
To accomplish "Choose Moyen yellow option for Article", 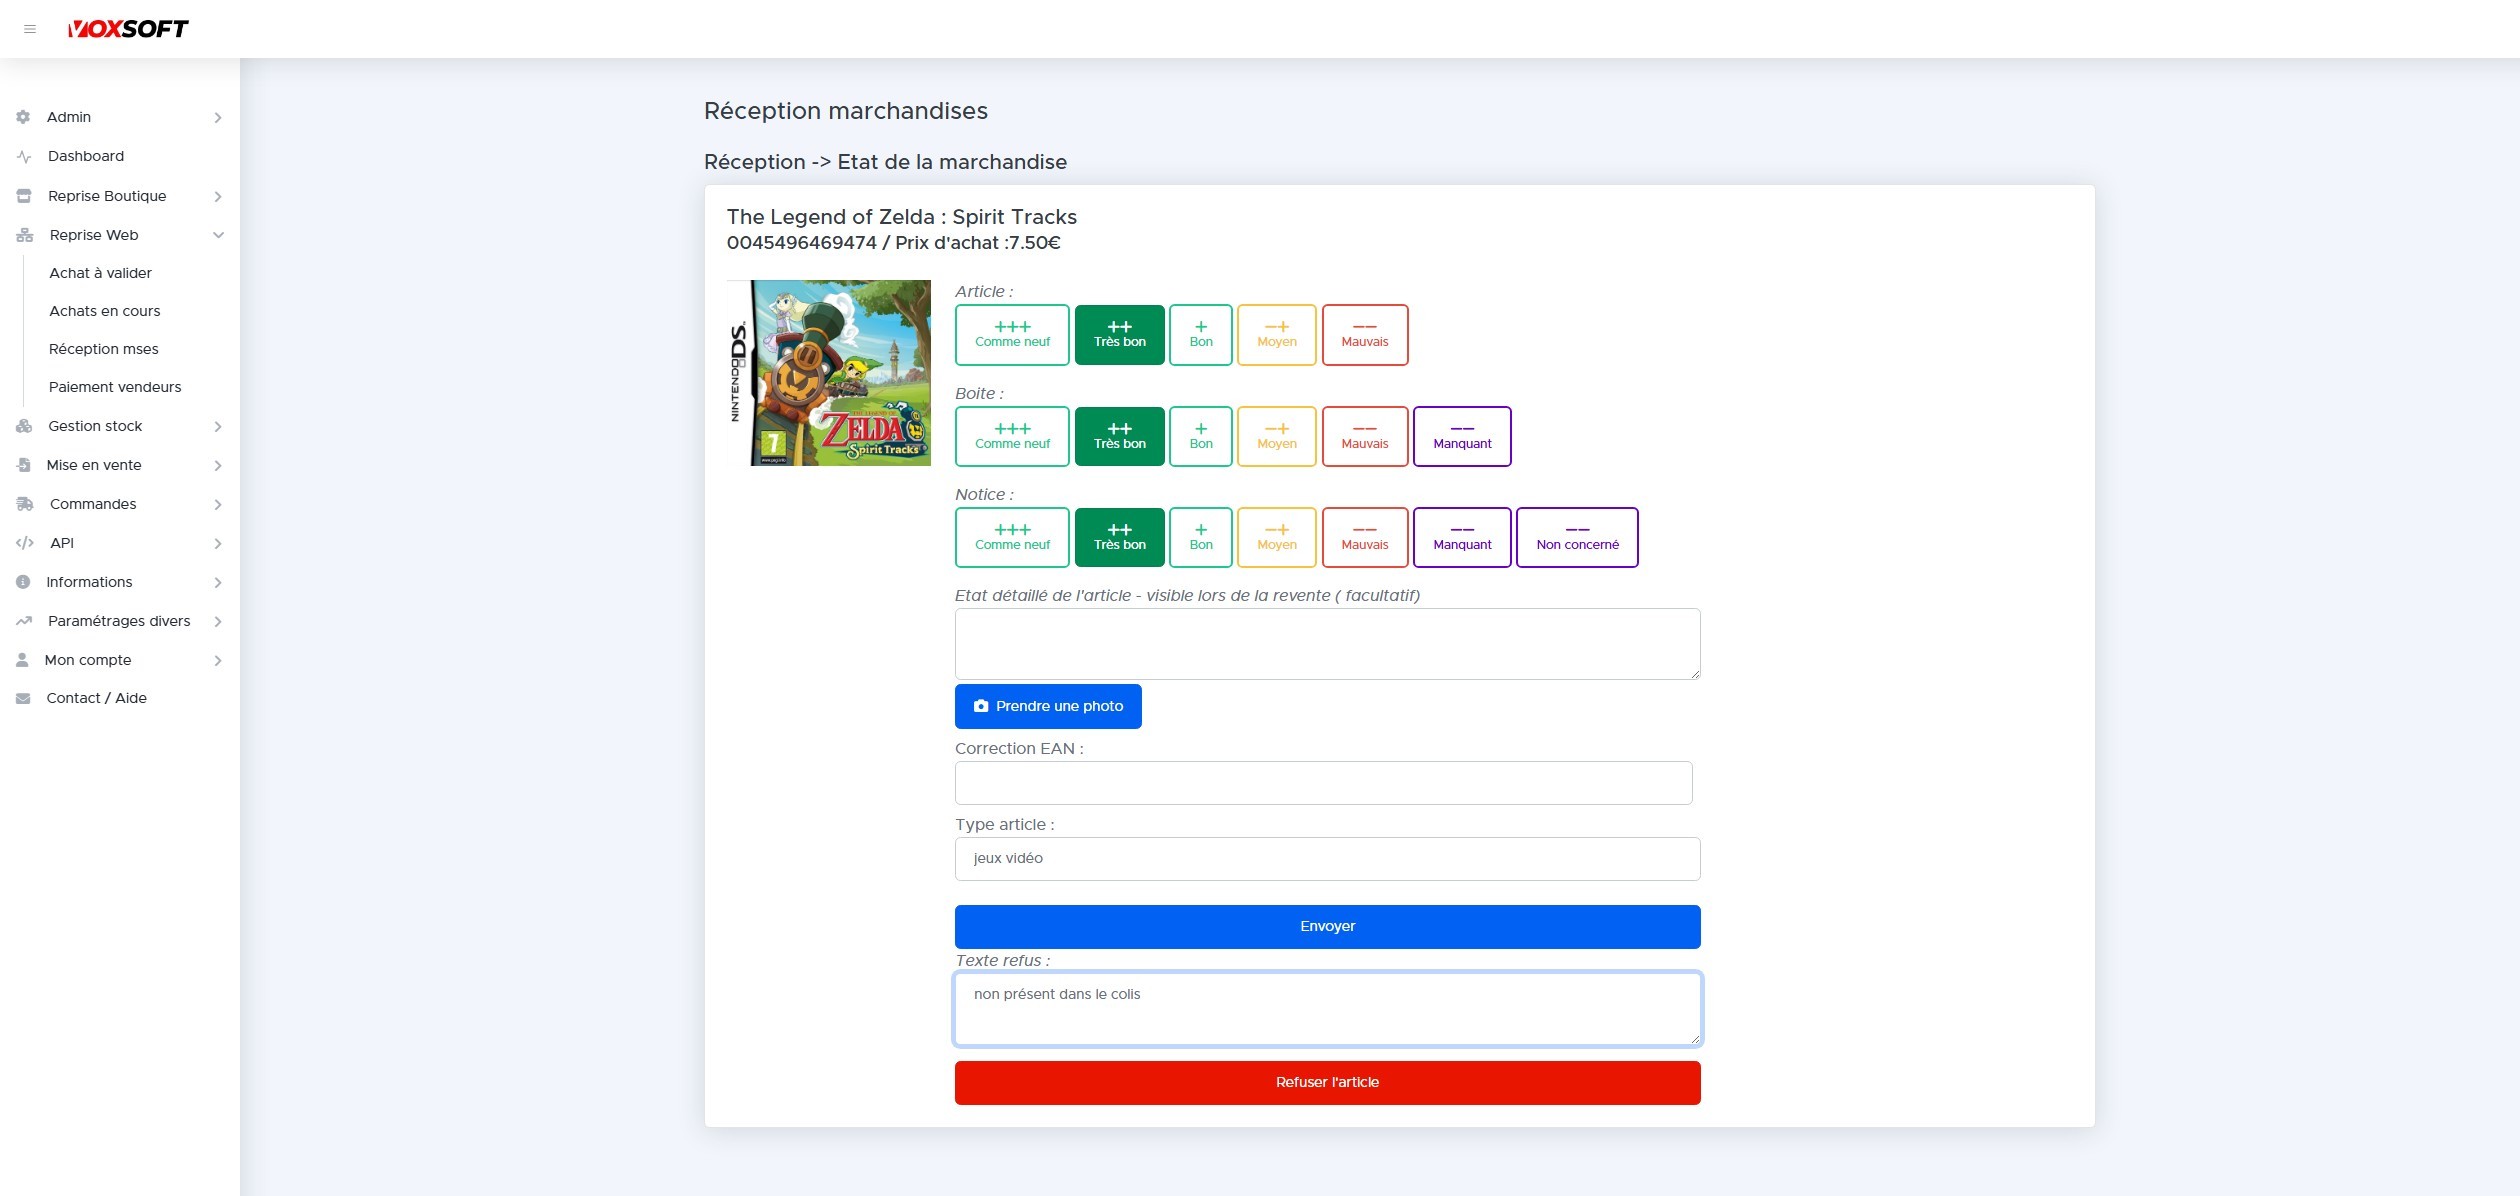I will pyautogui.click(x=1276, y=335).
